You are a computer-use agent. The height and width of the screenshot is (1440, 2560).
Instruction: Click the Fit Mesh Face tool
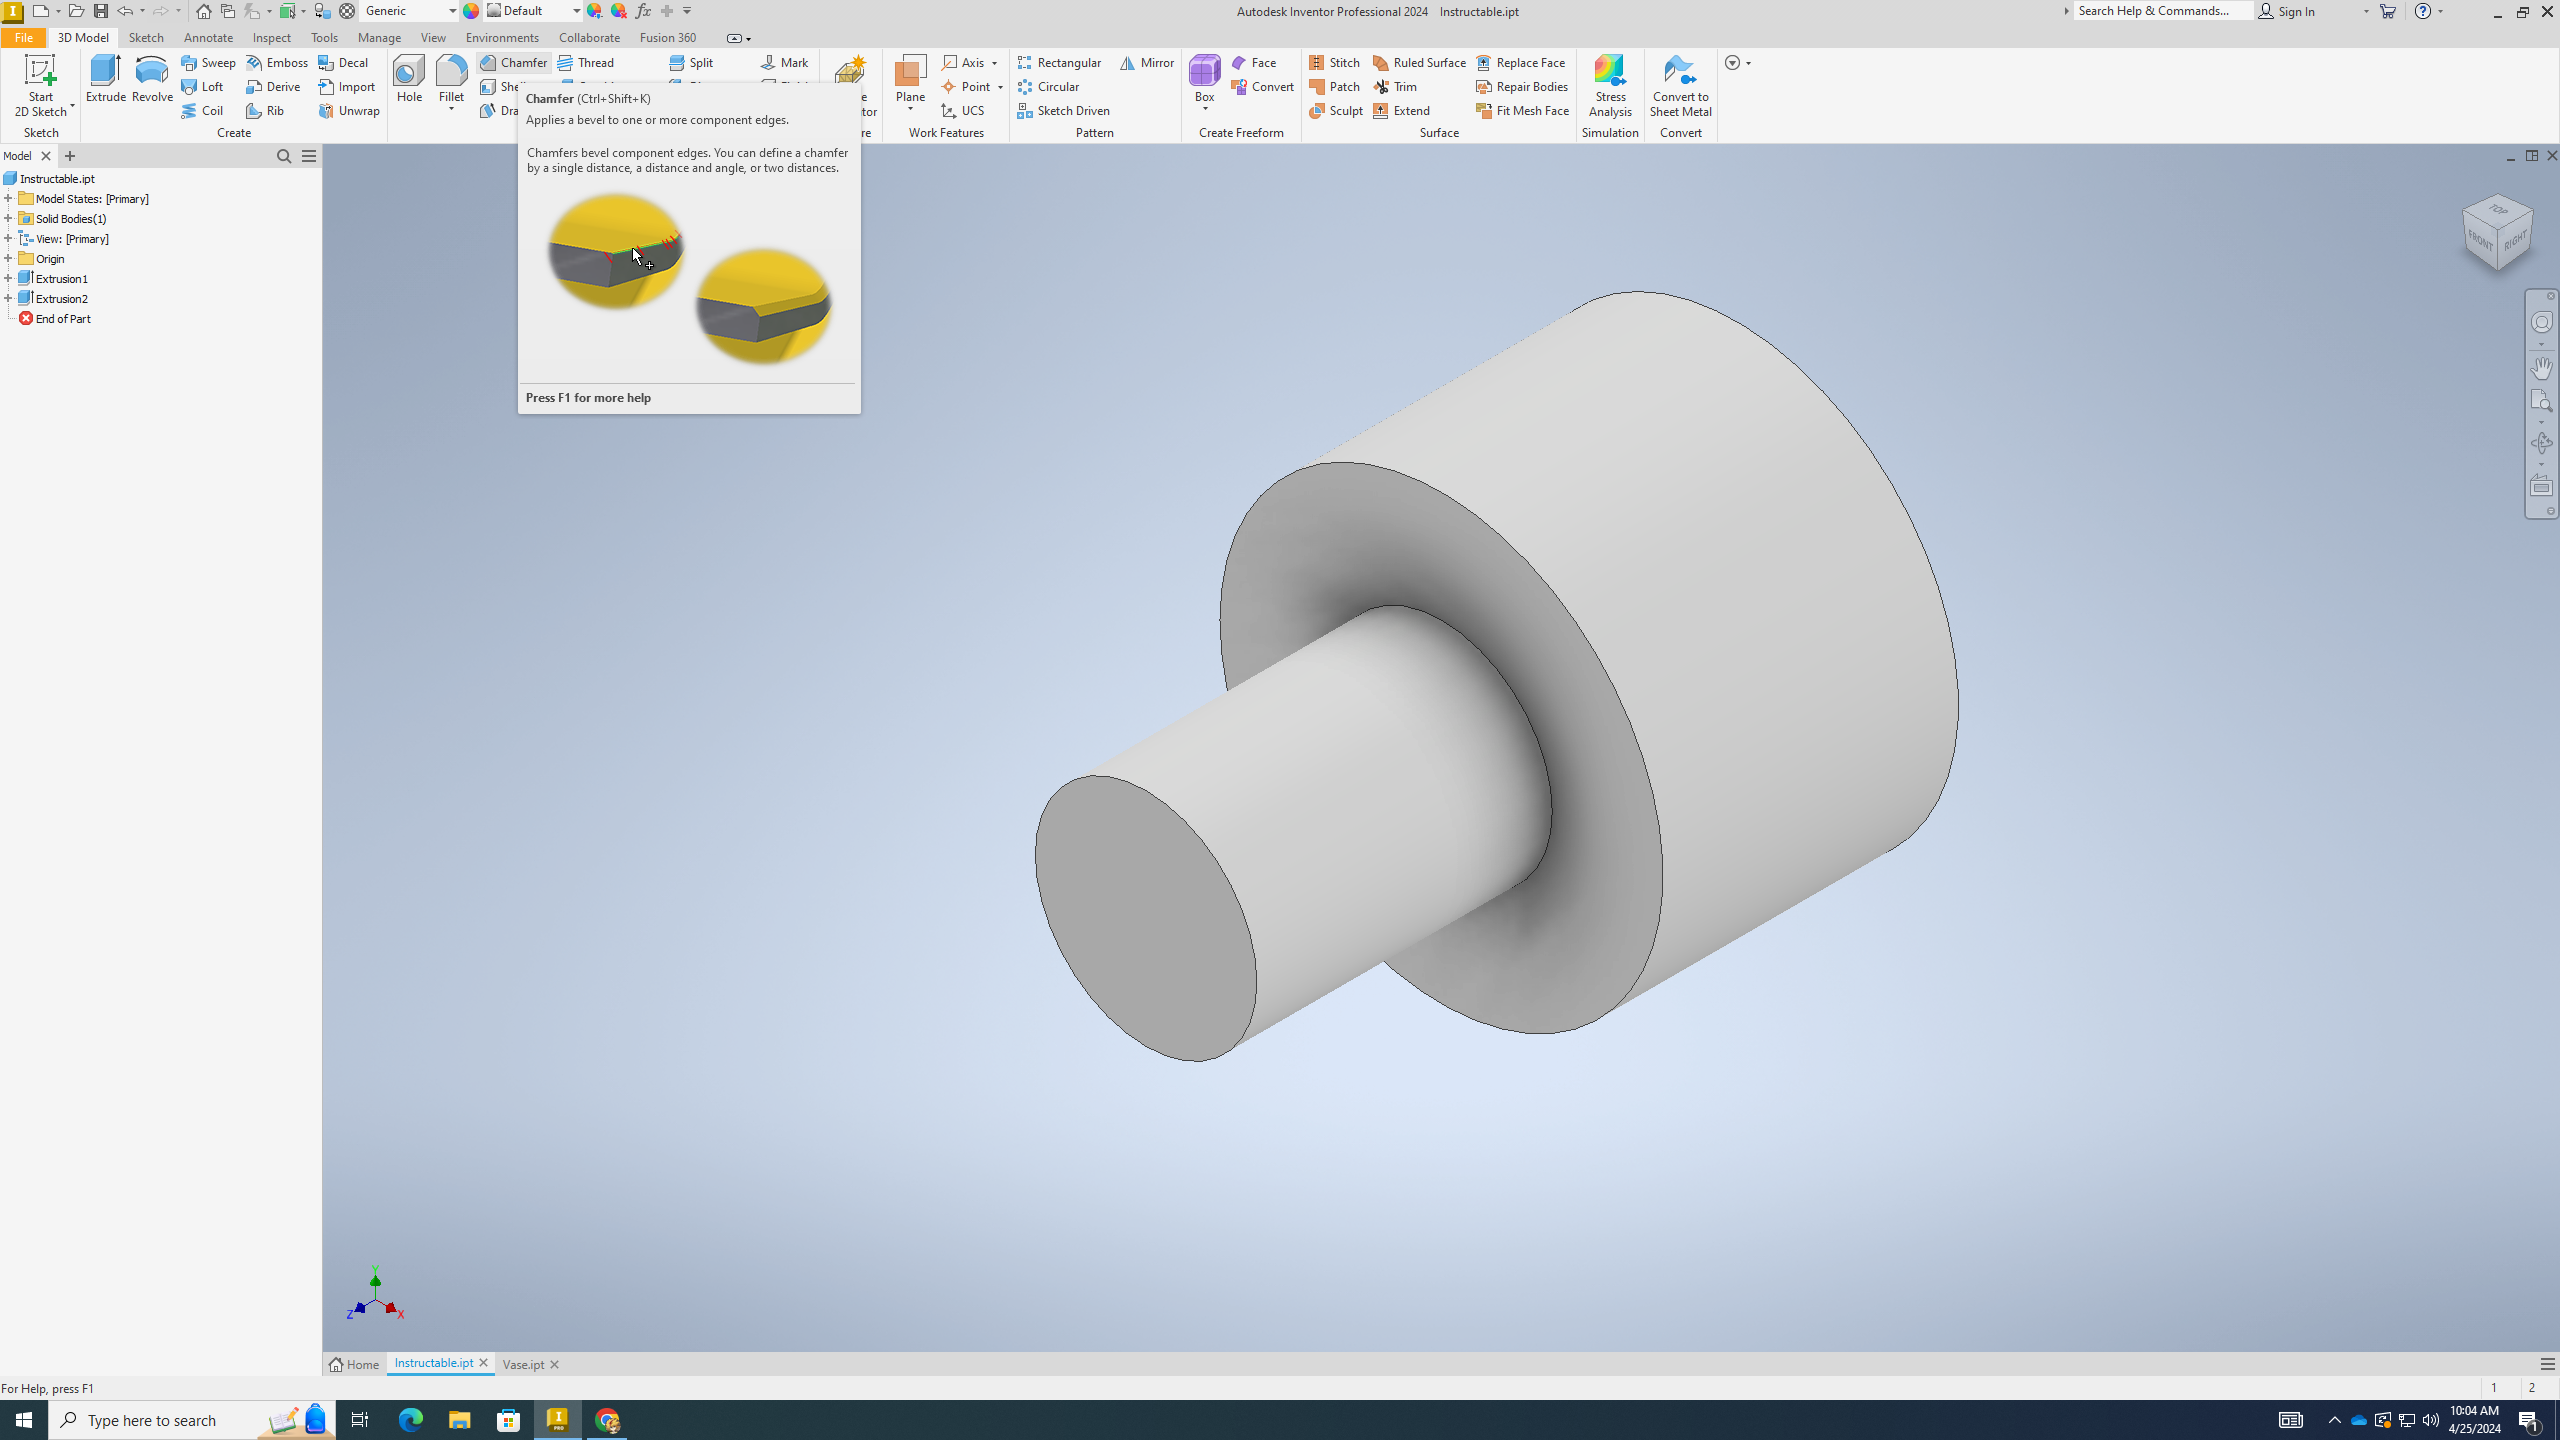1522,110
